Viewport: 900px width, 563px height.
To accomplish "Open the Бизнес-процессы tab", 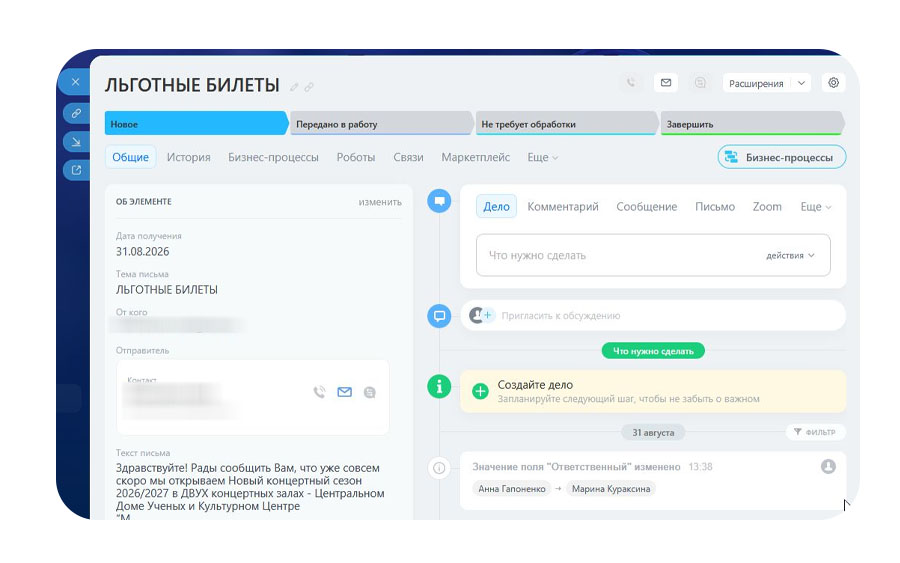I will click(x=273, y=157).
